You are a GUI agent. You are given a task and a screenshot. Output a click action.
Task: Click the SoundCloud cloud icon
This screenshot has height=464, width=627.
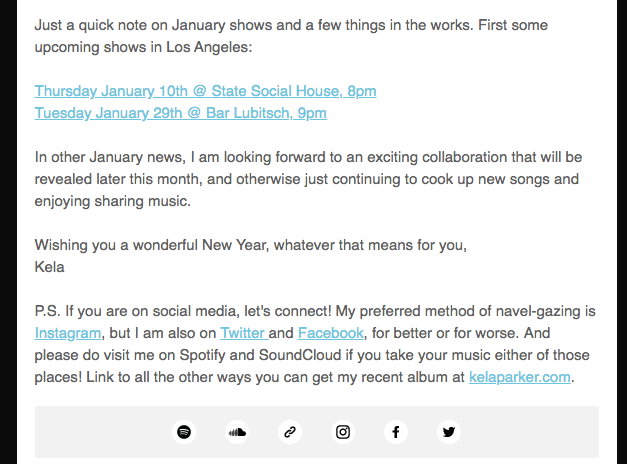tap(237, 432)
